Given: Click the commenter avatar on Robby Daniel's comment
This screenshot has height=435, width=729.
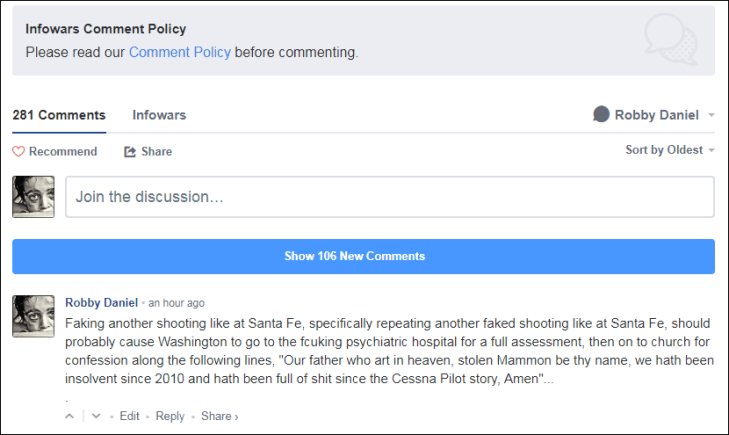Looking at the screenshot, I should [x=33, y=316].
